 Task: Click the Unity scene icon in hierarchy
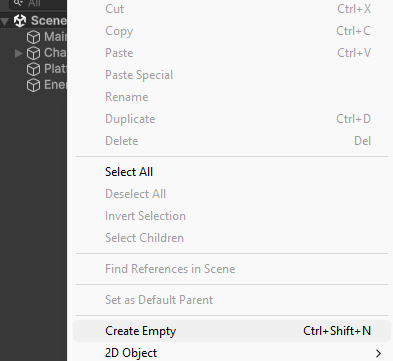click(20, 21)
